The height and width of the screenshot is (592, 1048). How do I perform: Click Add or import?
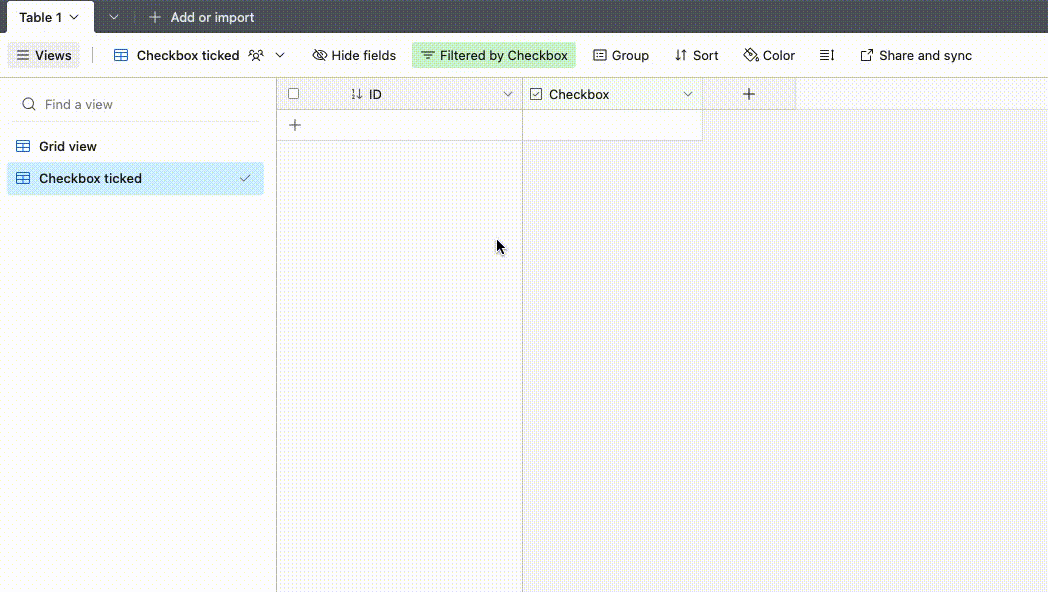click(202, 17)
